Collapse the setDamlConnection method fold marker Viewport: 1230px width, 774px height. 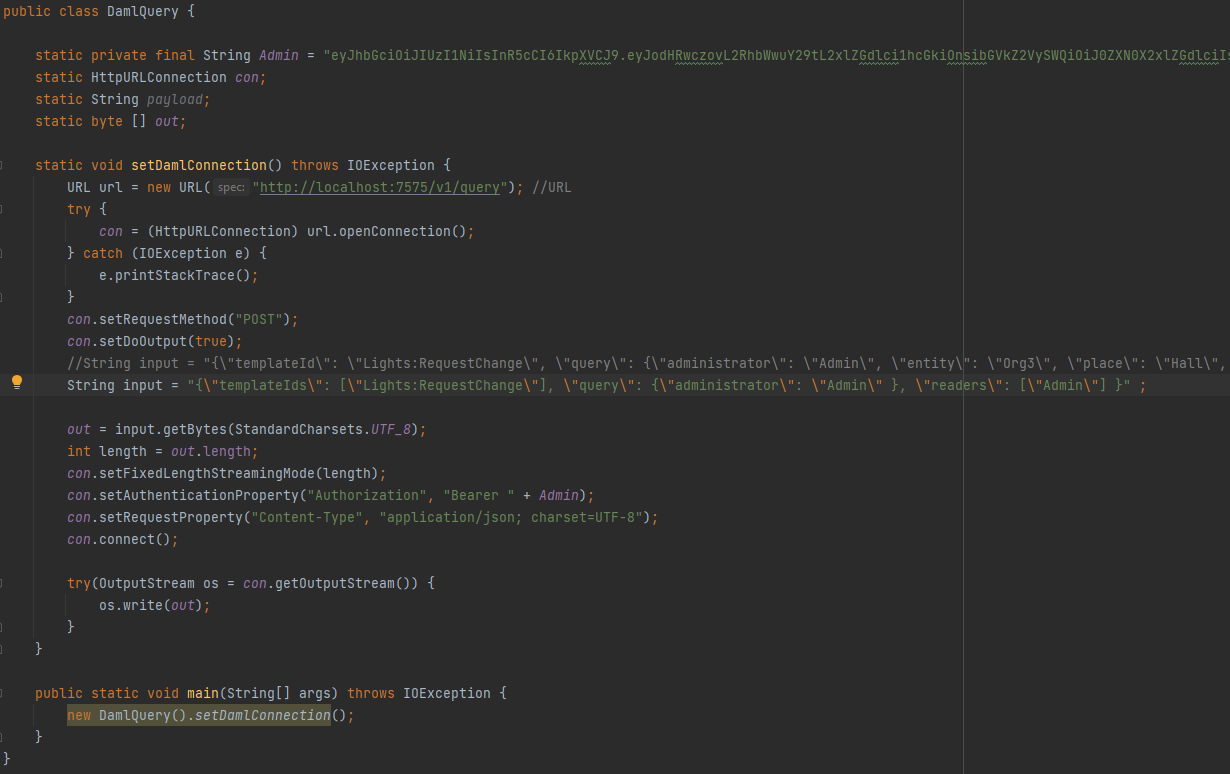(x=3, y=165)
